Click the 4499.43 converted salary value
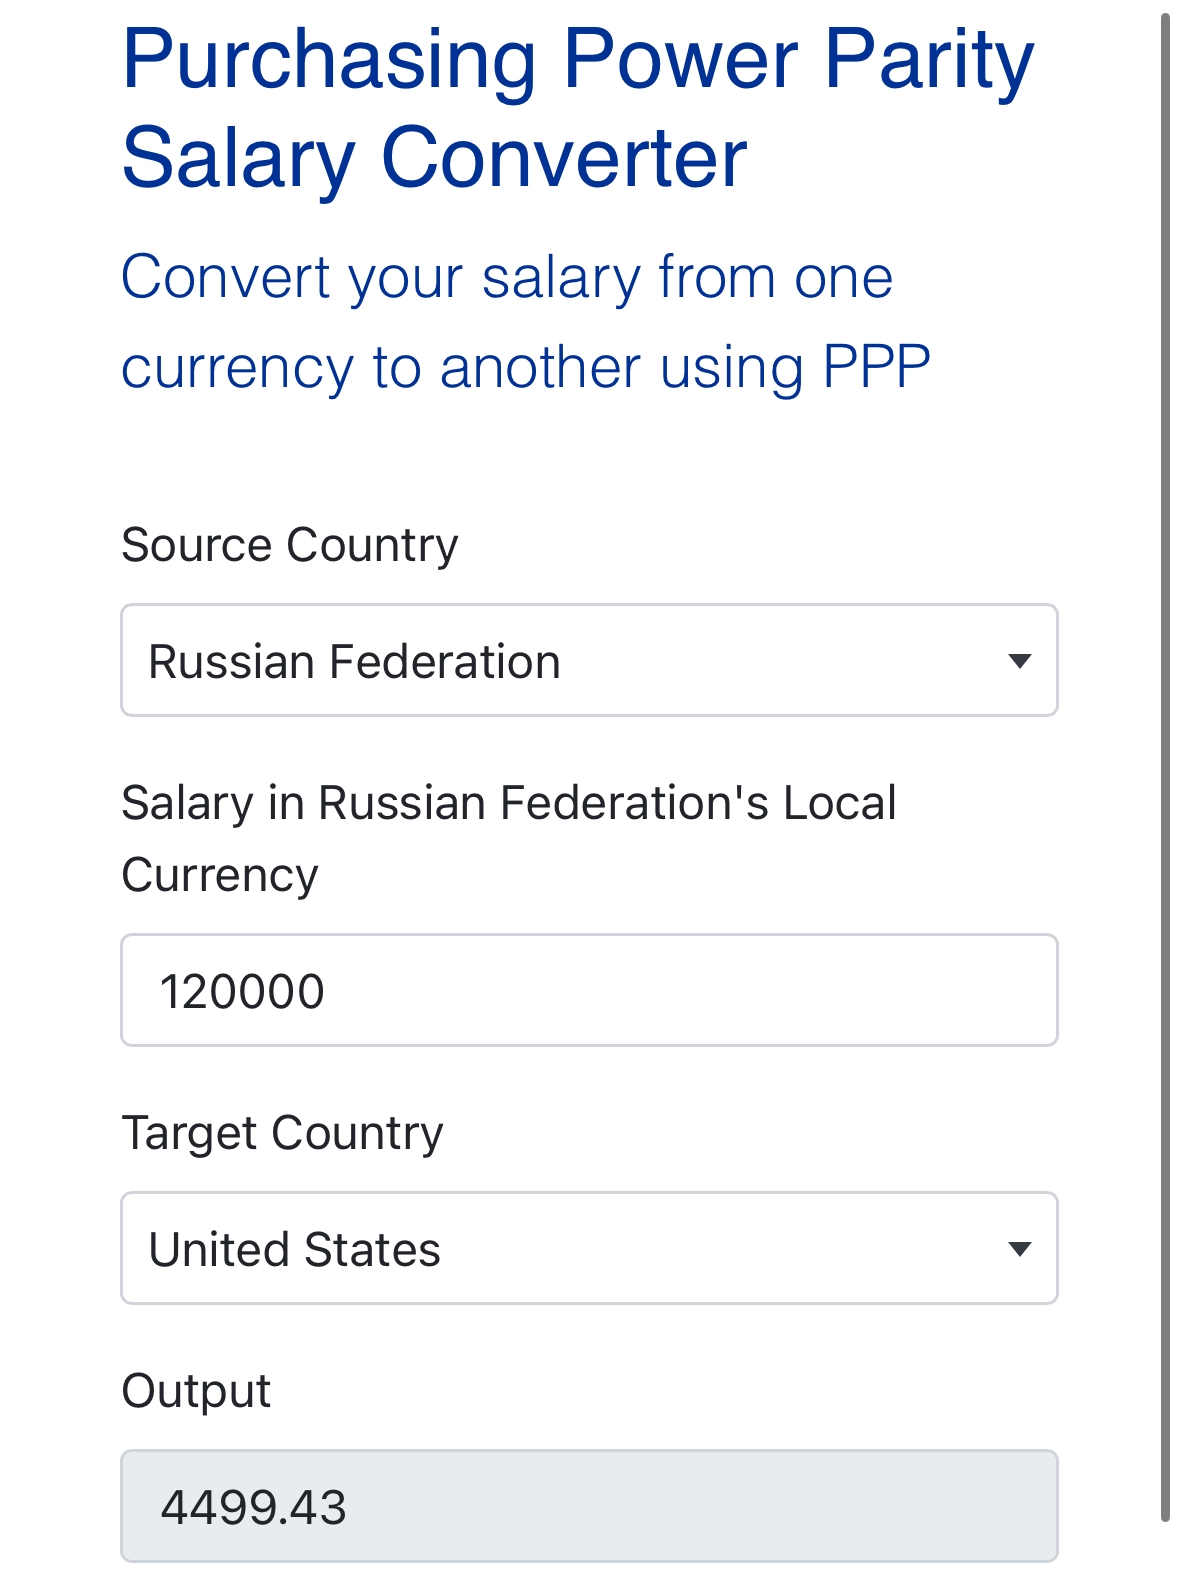This screenshot has height=1592, width=1179. click(253, 1508)
